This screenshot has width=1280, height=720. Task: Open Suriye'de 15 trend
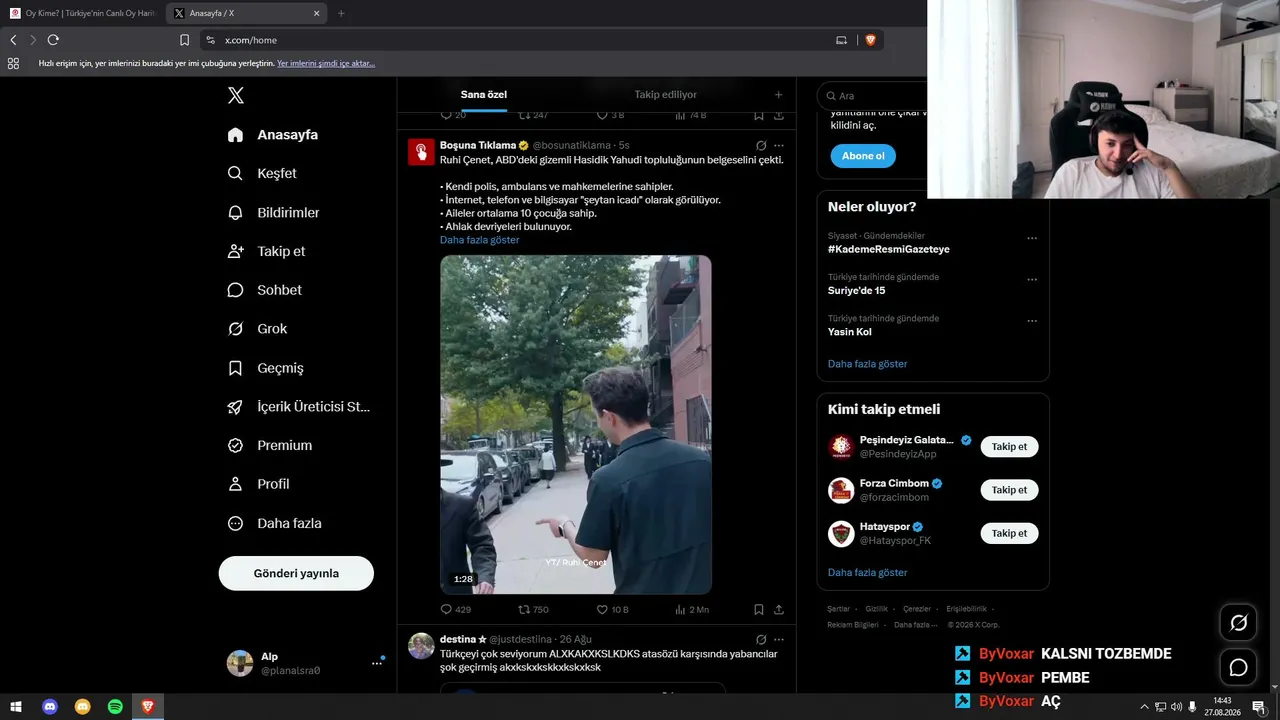[857, 290]
